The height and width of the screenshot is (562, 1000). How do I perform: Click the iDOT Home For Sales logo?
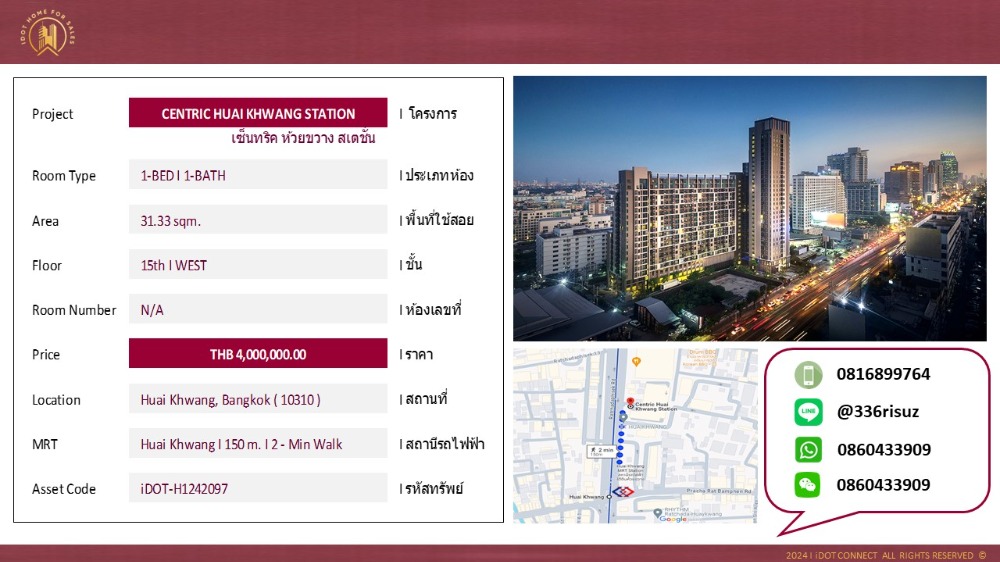pyautogui.click(x=47, y=33)
